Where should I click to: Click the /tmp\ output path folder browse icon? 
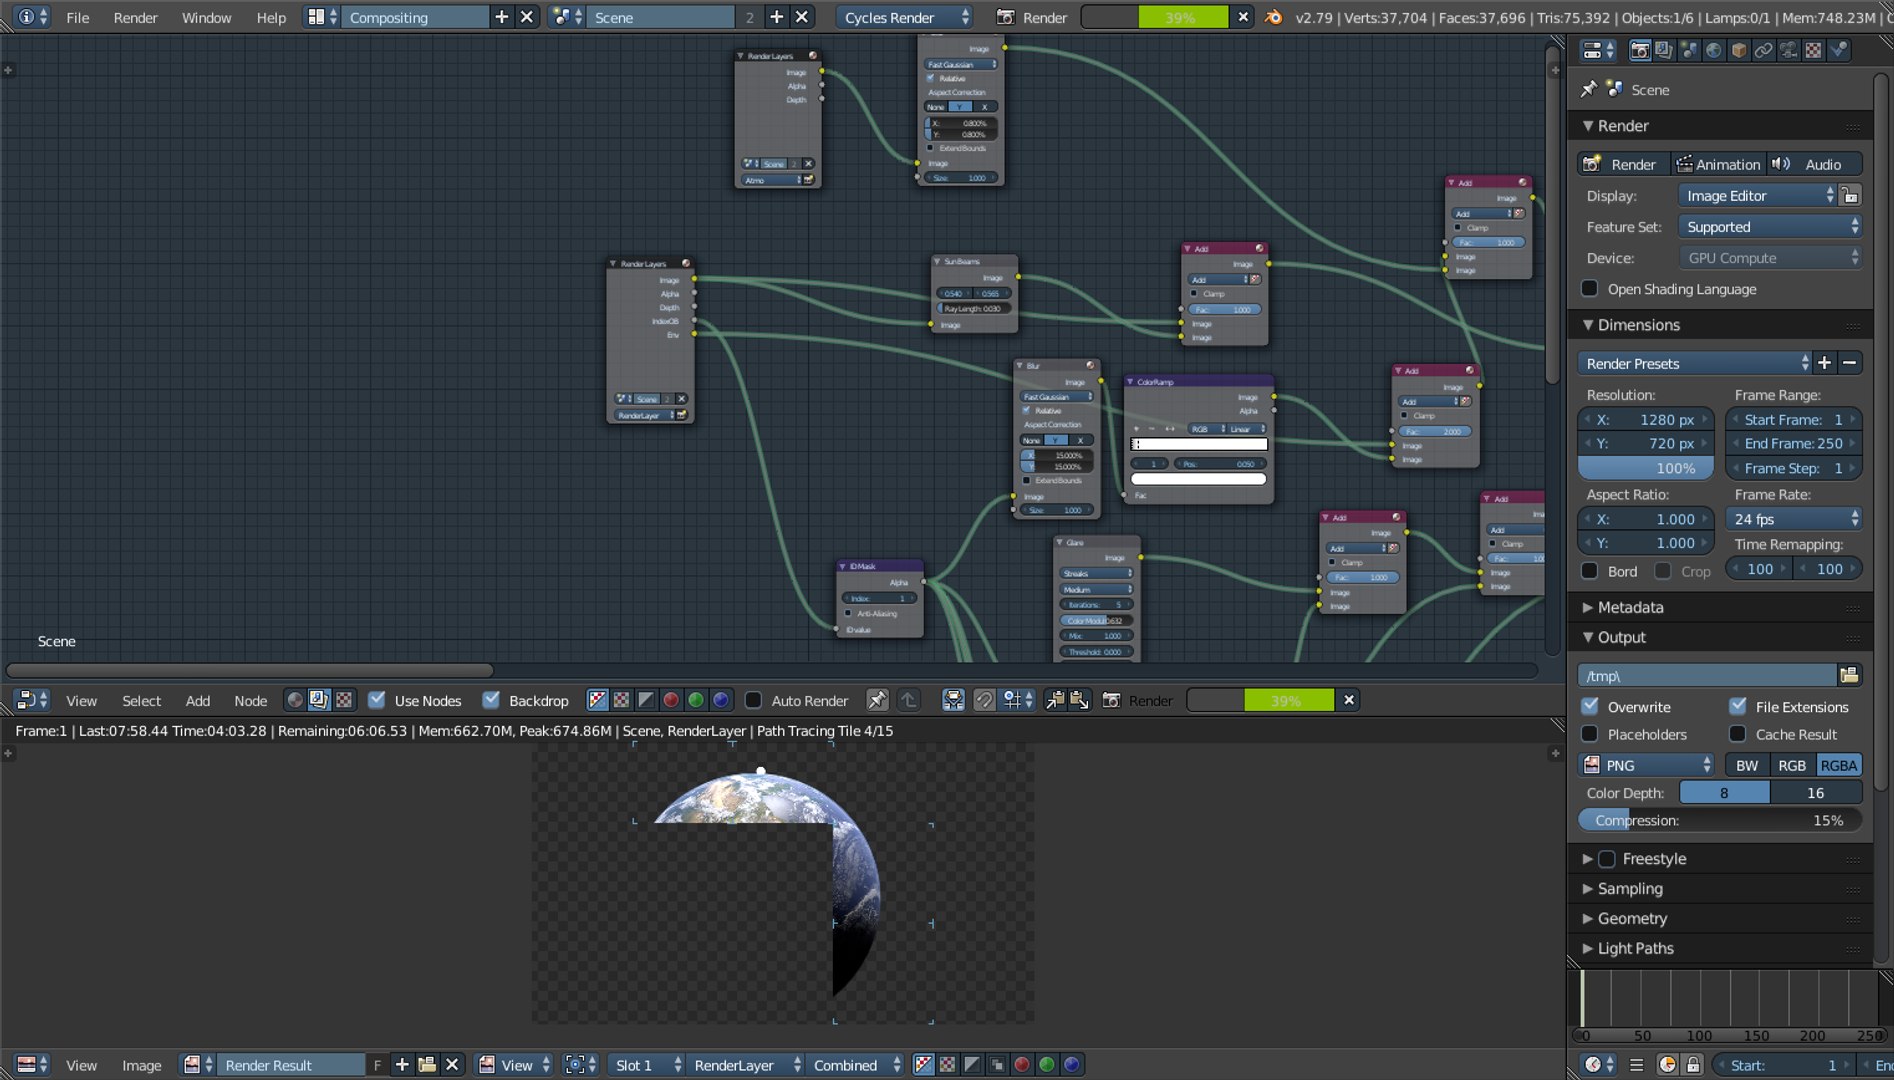pos(1849,675)
